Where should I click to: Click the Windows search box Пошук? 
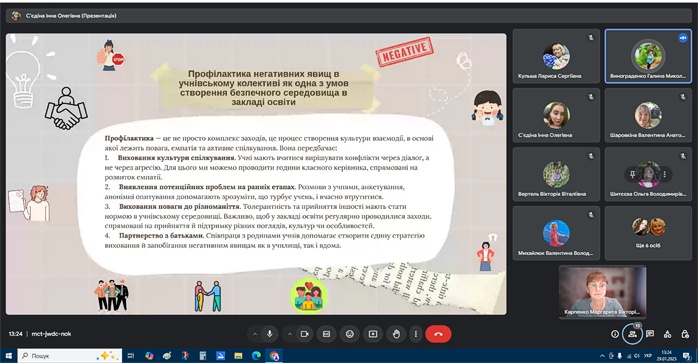coord(69,355)
